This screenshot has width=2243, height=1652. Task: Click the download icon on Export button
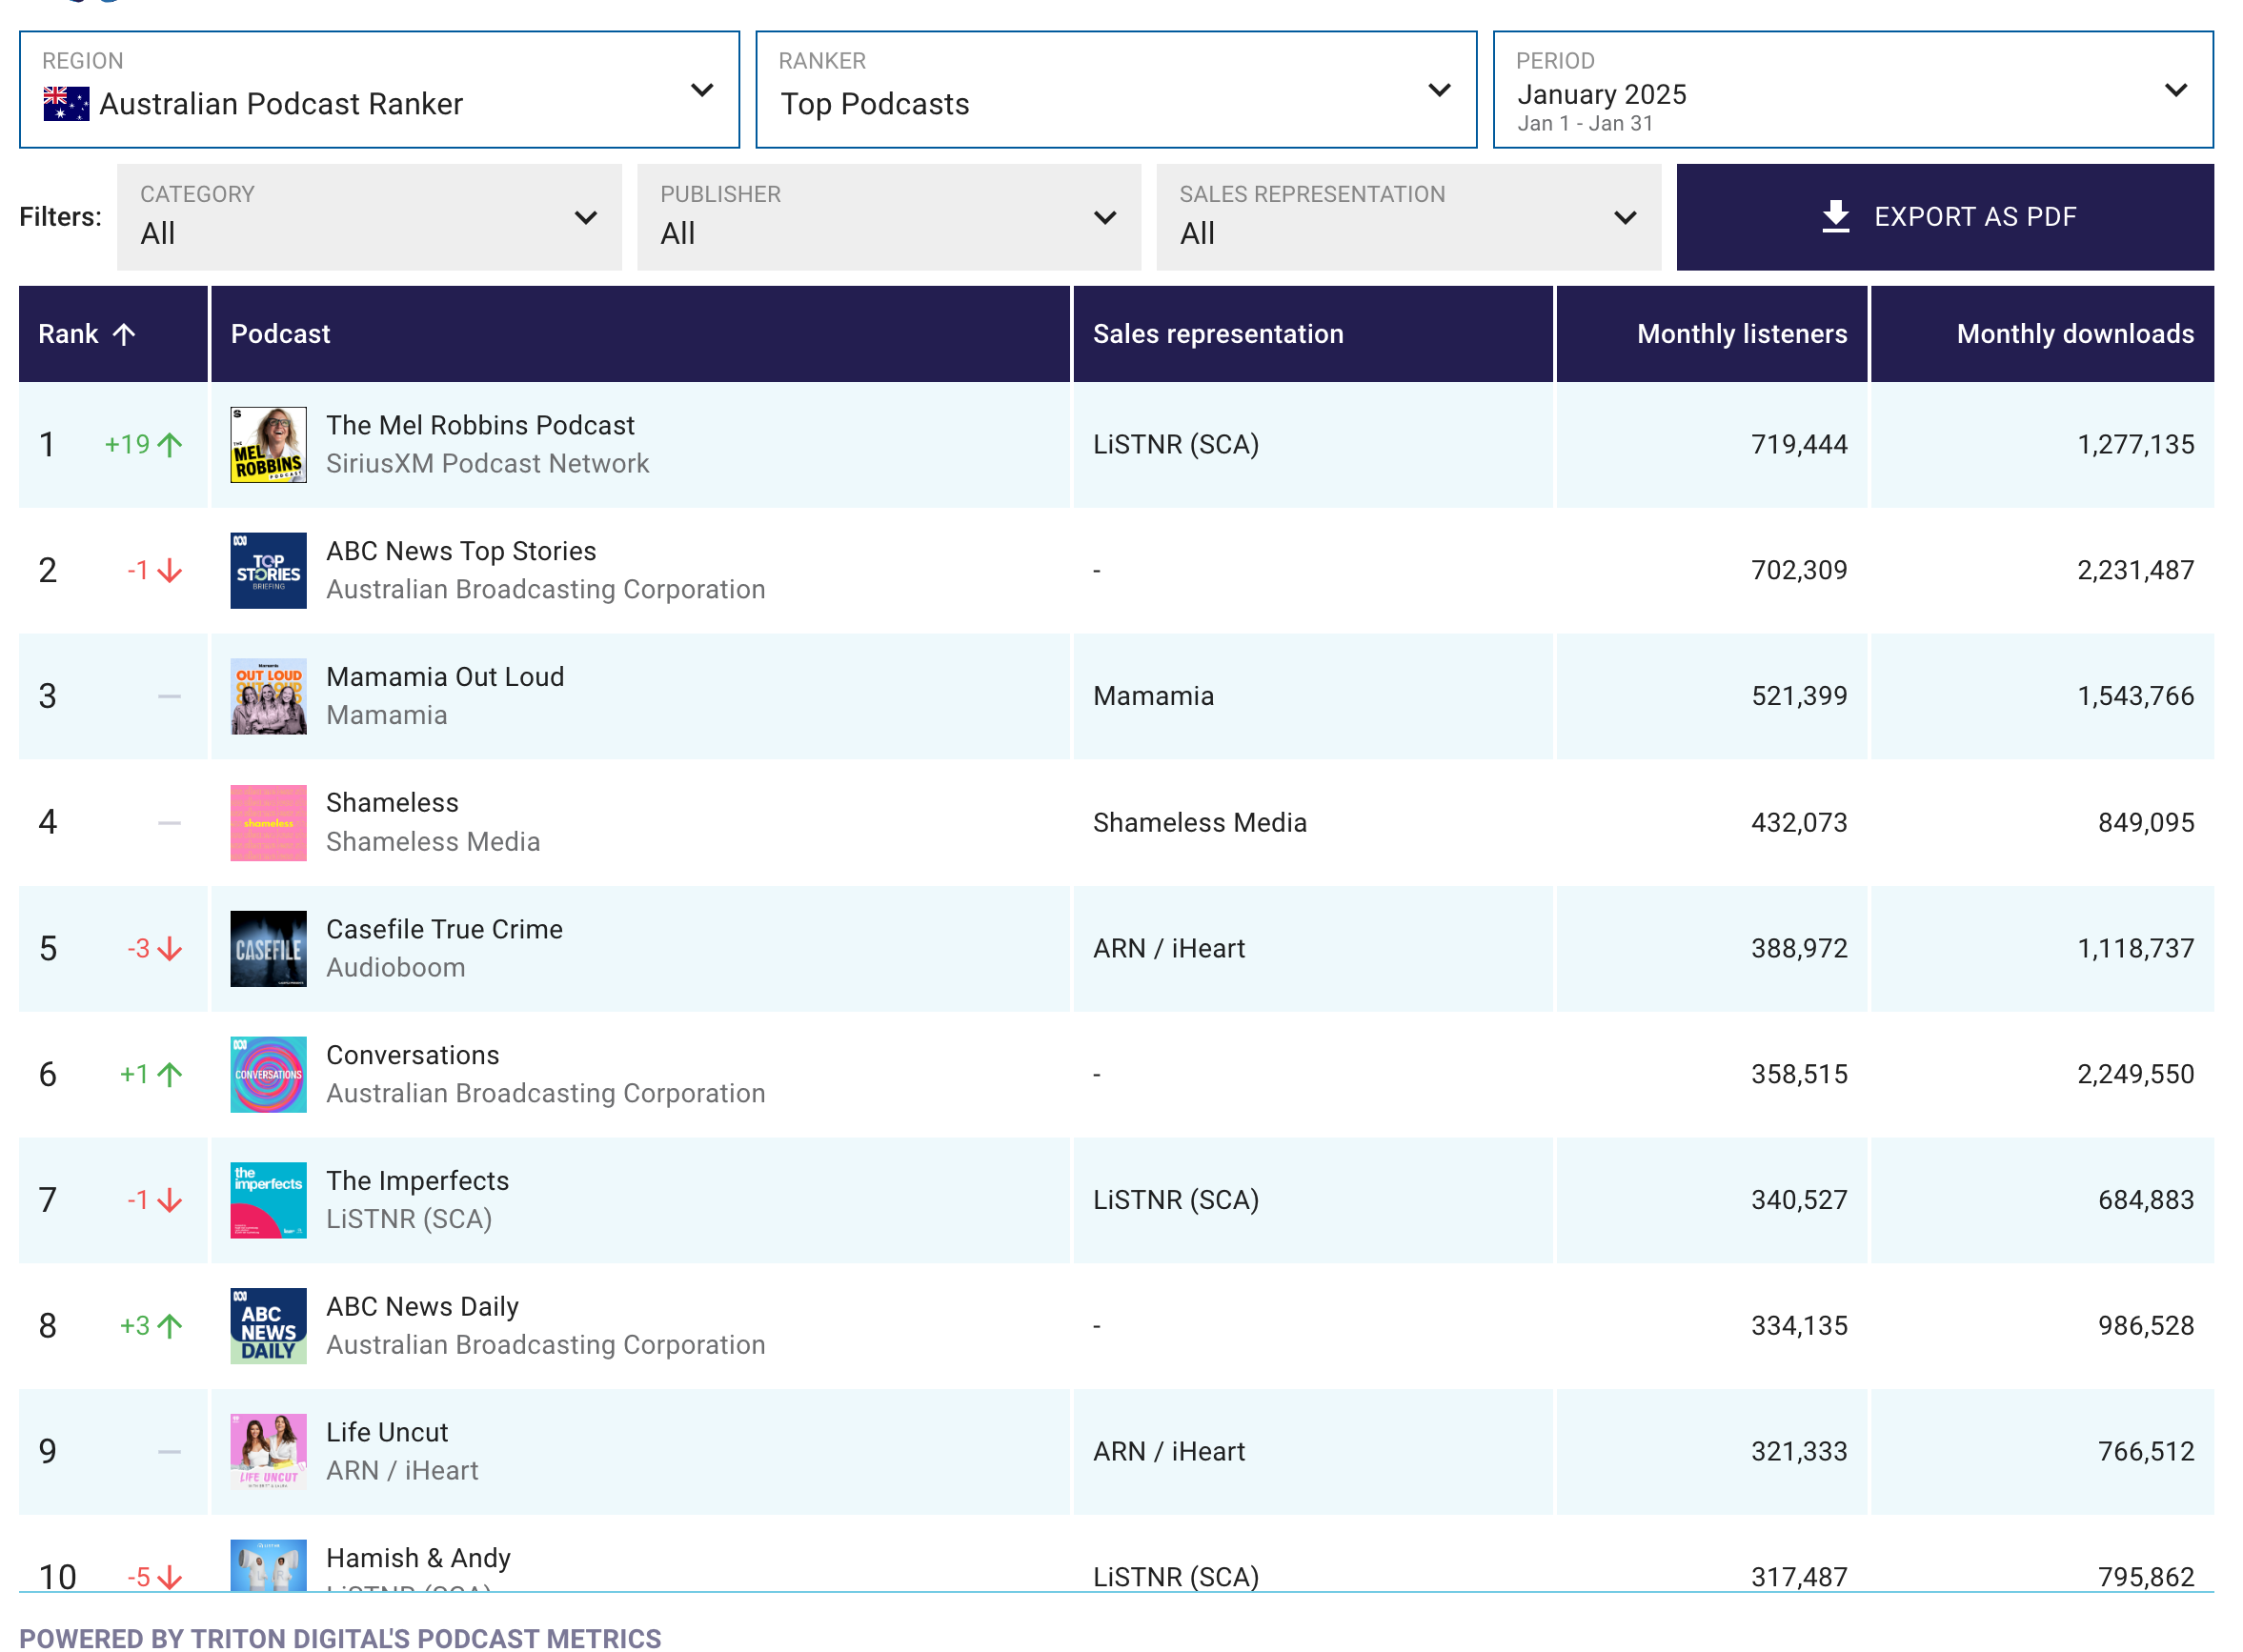pyautogui.click(x=1836, y=217)
